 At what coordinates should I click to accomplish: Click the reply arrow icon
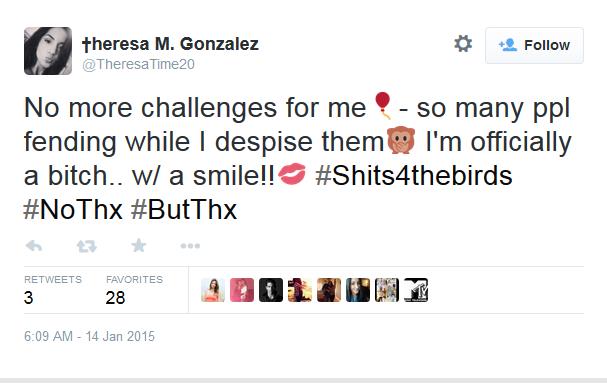pos(34,246)
